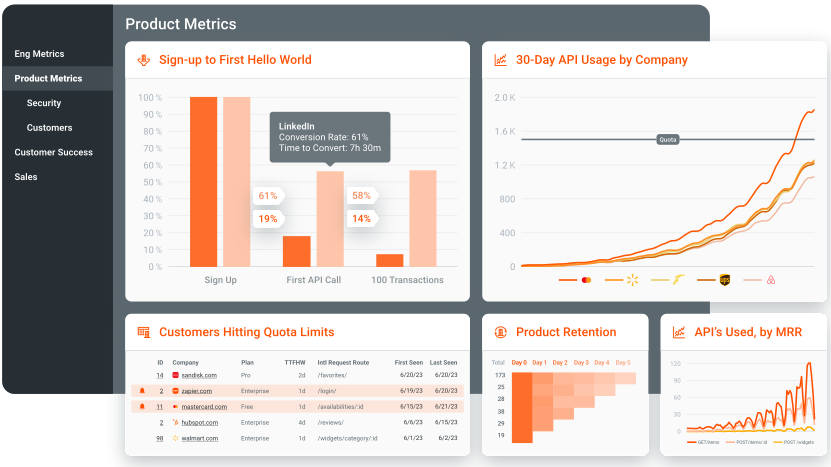Image resolution: width=831 pixels, height=467 pixels.
Task: Open Eng Metrics in the sidebar
Action: click(39, 54)
